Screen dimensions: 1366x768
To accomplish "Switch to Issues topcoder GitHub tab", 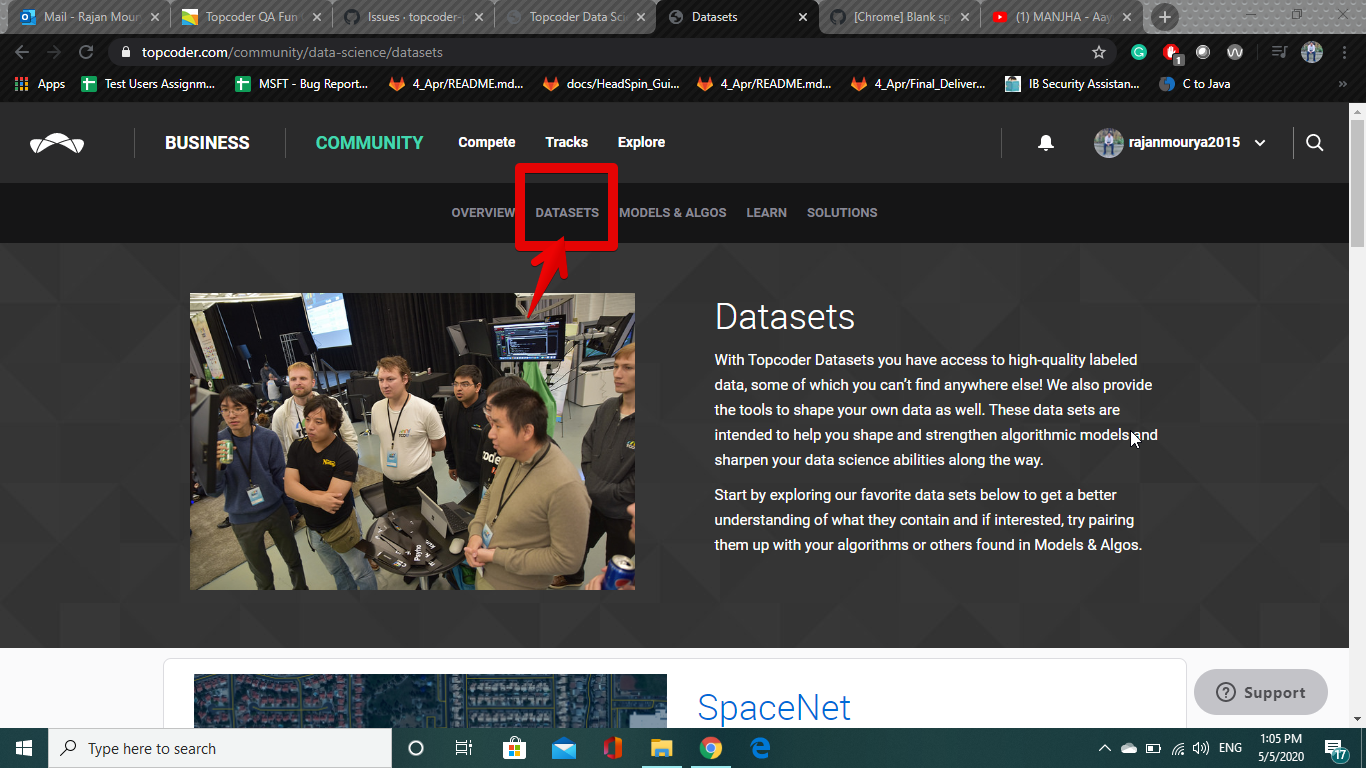I will (413, 17).
